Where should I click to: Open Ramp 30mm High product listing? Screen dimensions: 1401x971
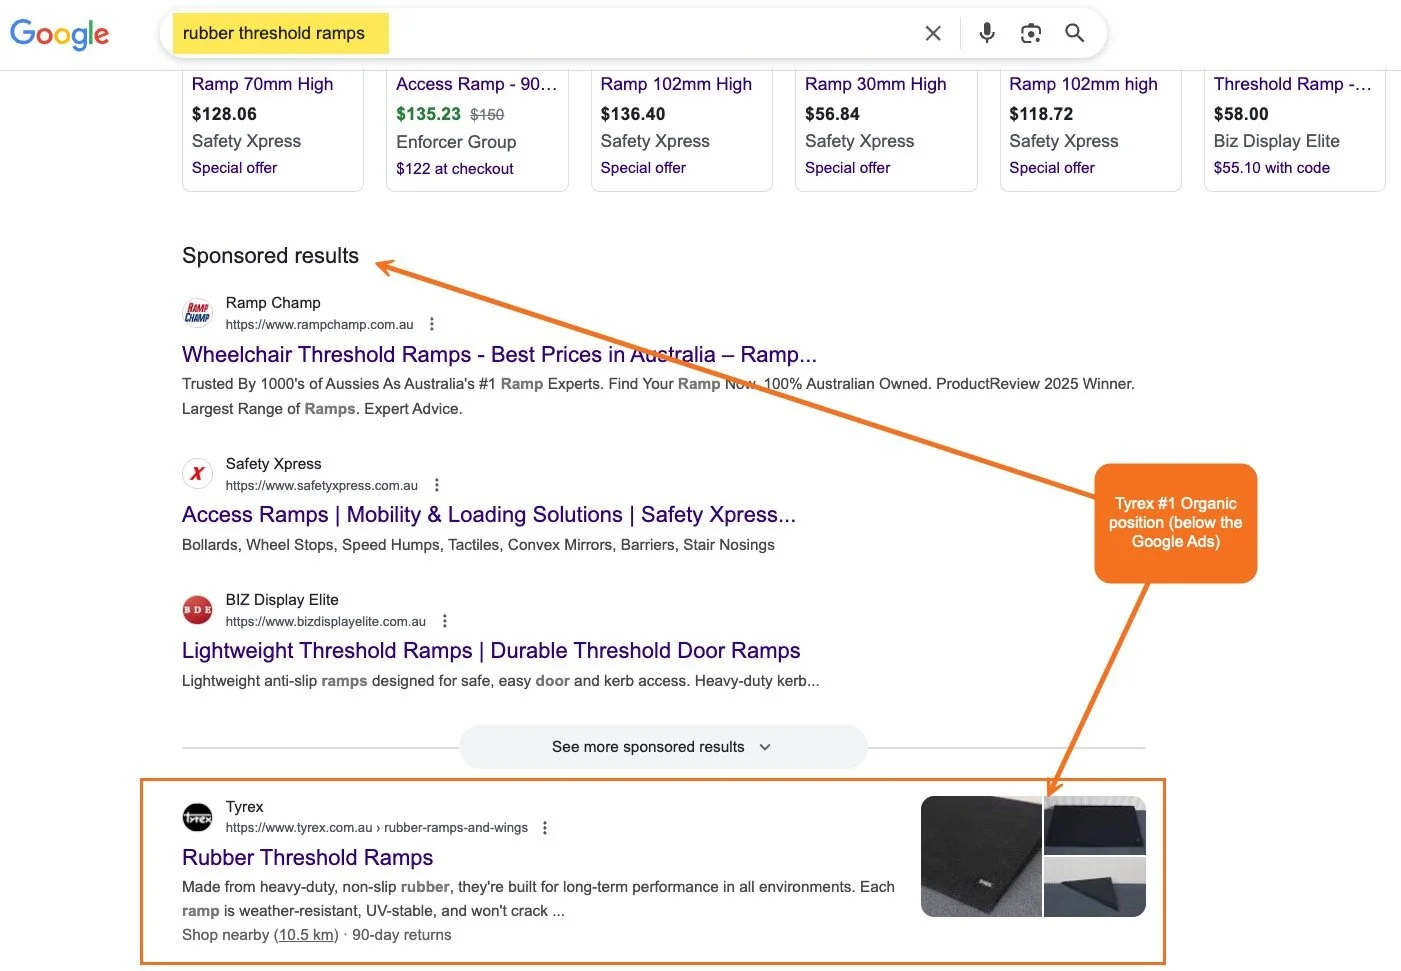pyautogui.click(x=875, y=84)
